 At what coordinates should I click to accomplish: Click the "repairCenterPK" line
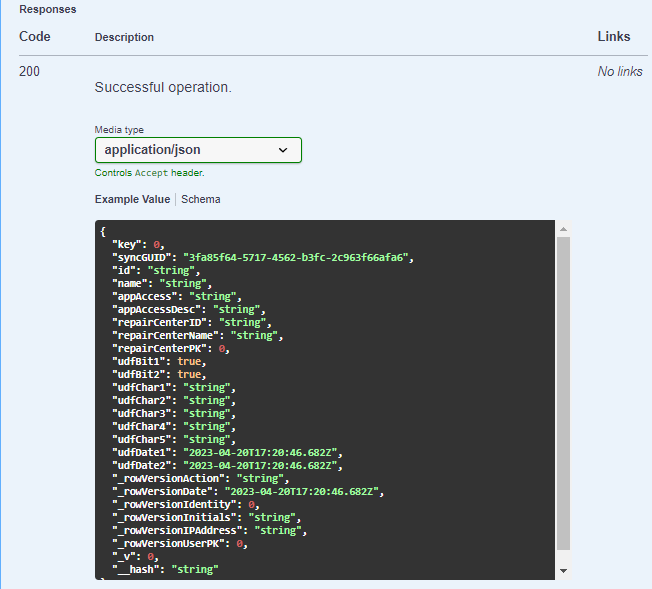[x=171, y=349]
